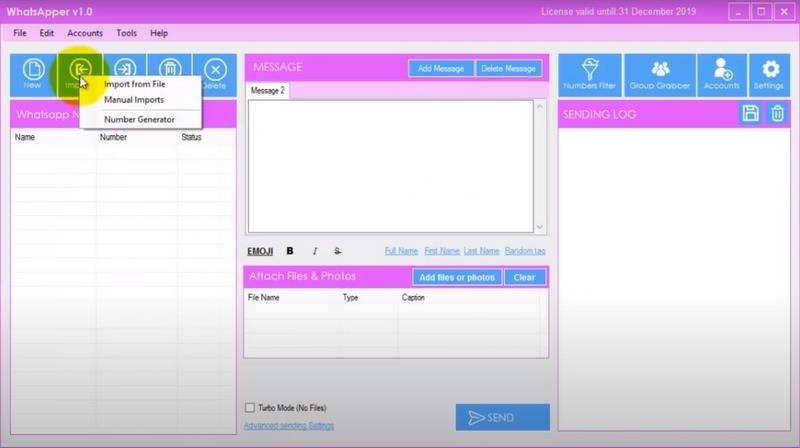Viewport: 800px width, 448px height.
Task: Open Advanced sending Settings link
Action: pyautogui.click(x=289, y=426)
